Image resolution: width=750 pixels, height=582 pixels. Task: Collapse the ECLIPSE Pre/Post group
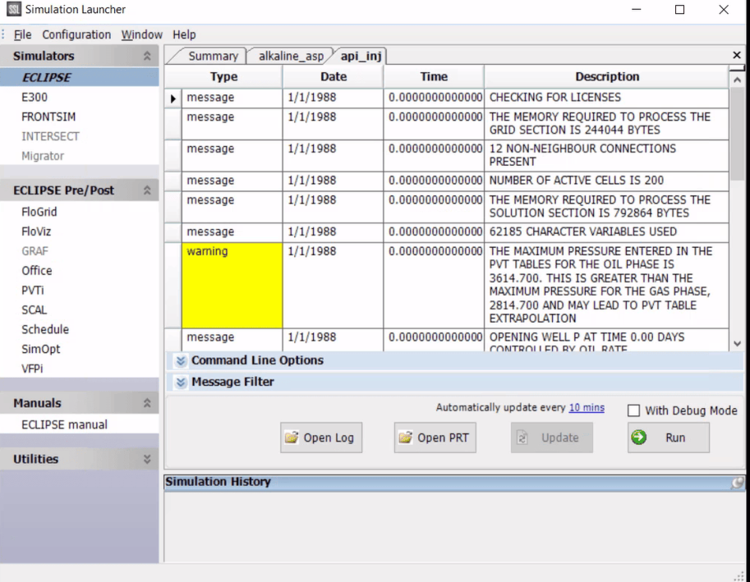point(147,190)
